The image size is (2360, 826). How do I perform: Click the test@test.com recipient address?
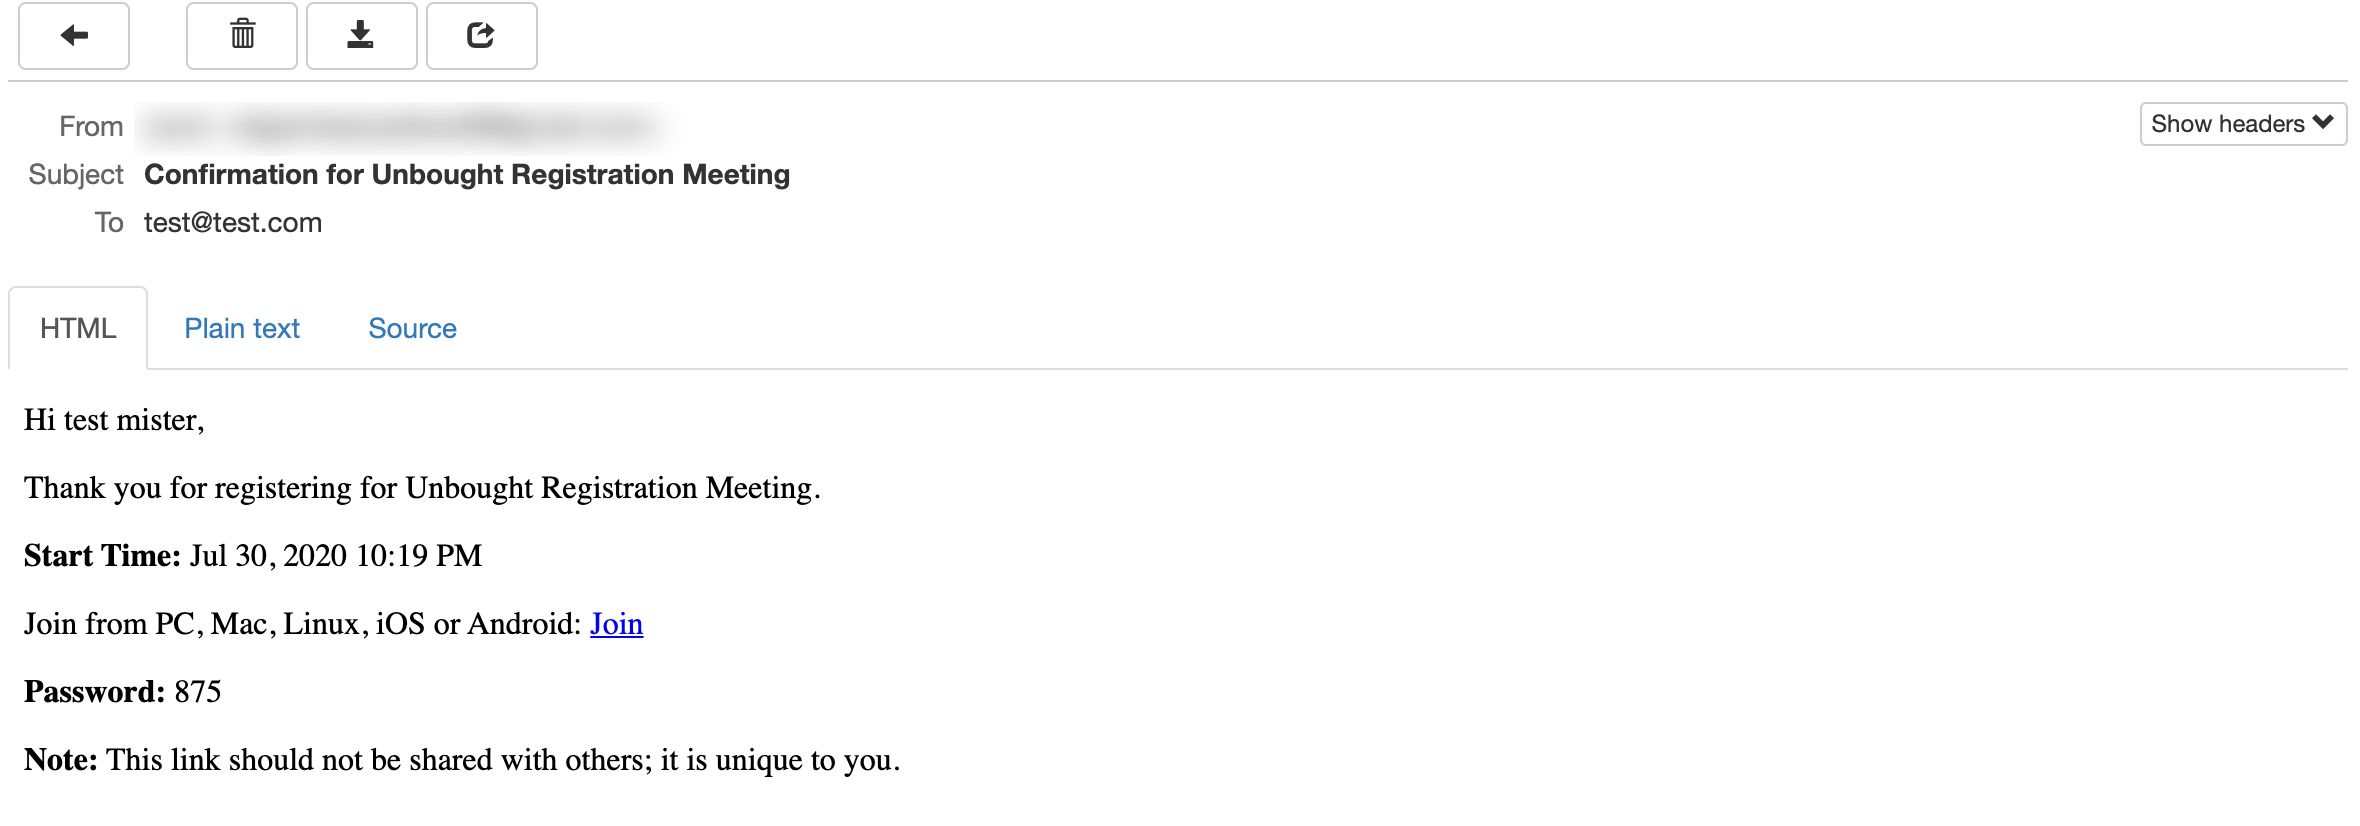click(x=233, y=223)
